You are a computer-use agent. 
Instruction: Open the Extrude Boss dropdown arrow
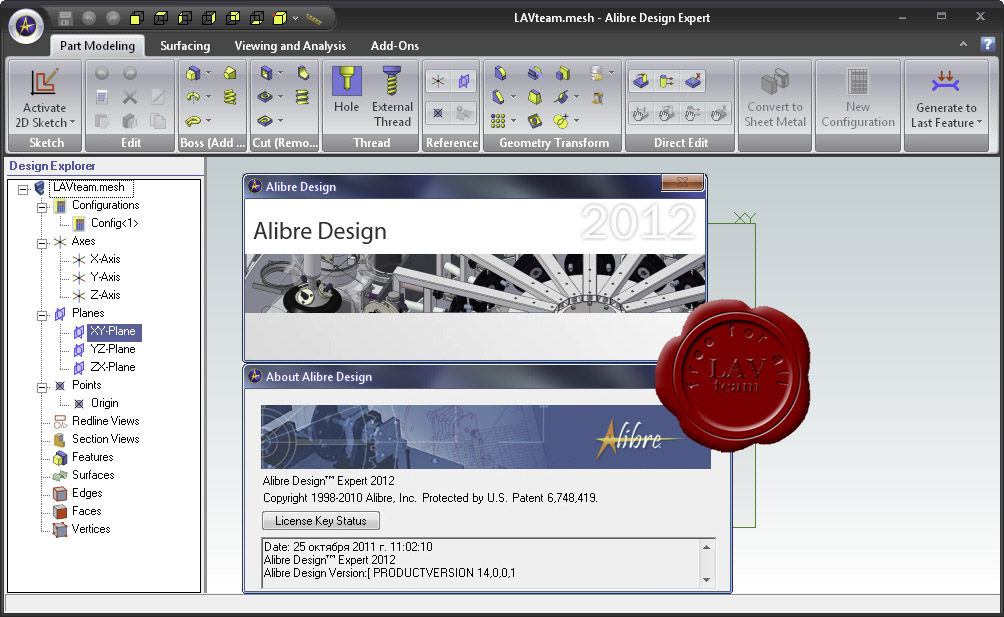pyautogui.click(x=209, y=74)
